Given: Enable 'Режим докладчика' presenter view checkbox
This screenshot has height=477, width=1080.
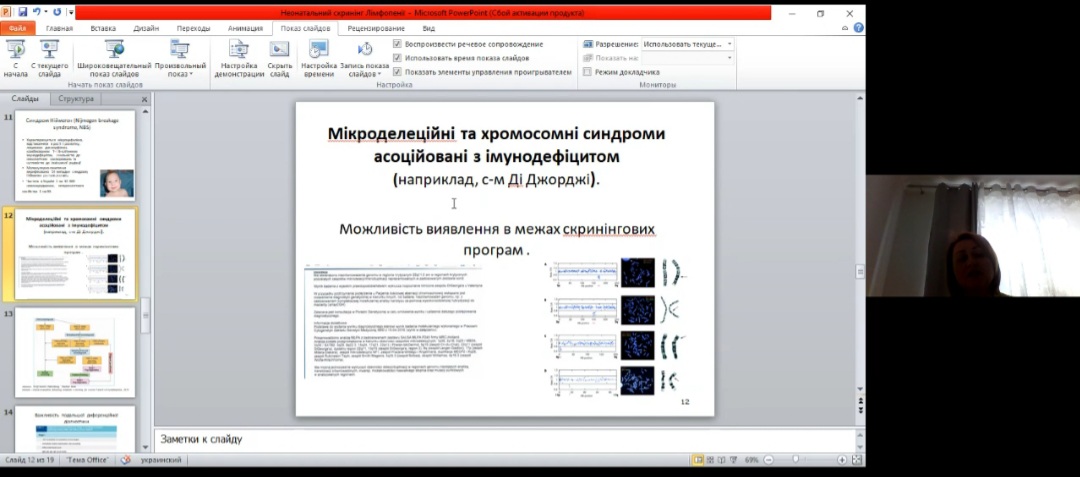Looking at the screenshot, I should (x=587, y=72).
